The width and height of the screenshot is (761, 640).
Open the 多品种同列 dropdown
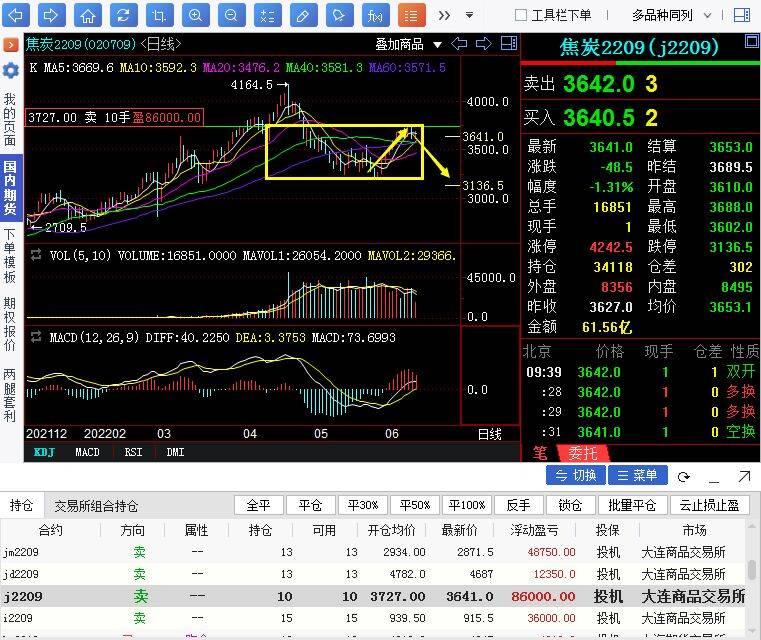coord(676,15)
